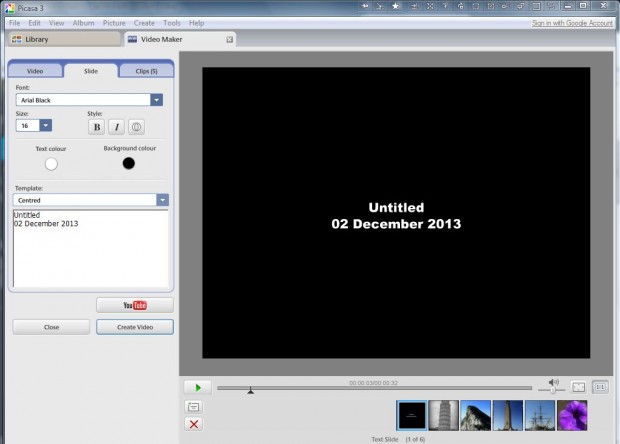Open the Font dropdown list
The width and height of the screenshot is (620, 444).
coord(156,100)
